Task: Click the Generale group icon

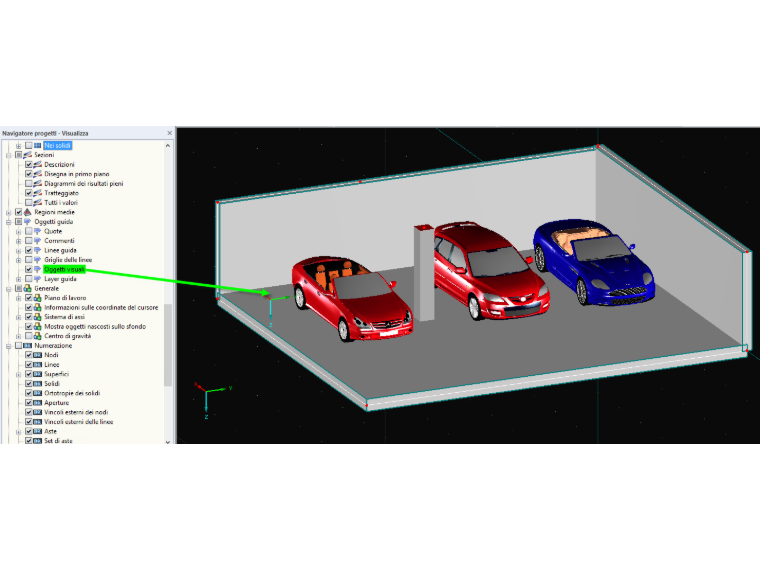Action: click(x=28, y=288)
